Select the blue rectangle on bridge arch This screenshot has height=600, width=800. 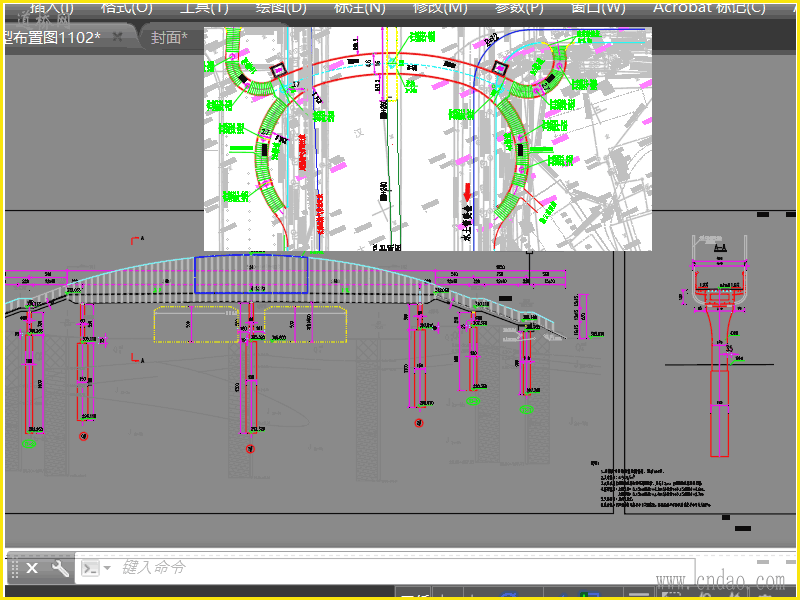click(250, 273)
